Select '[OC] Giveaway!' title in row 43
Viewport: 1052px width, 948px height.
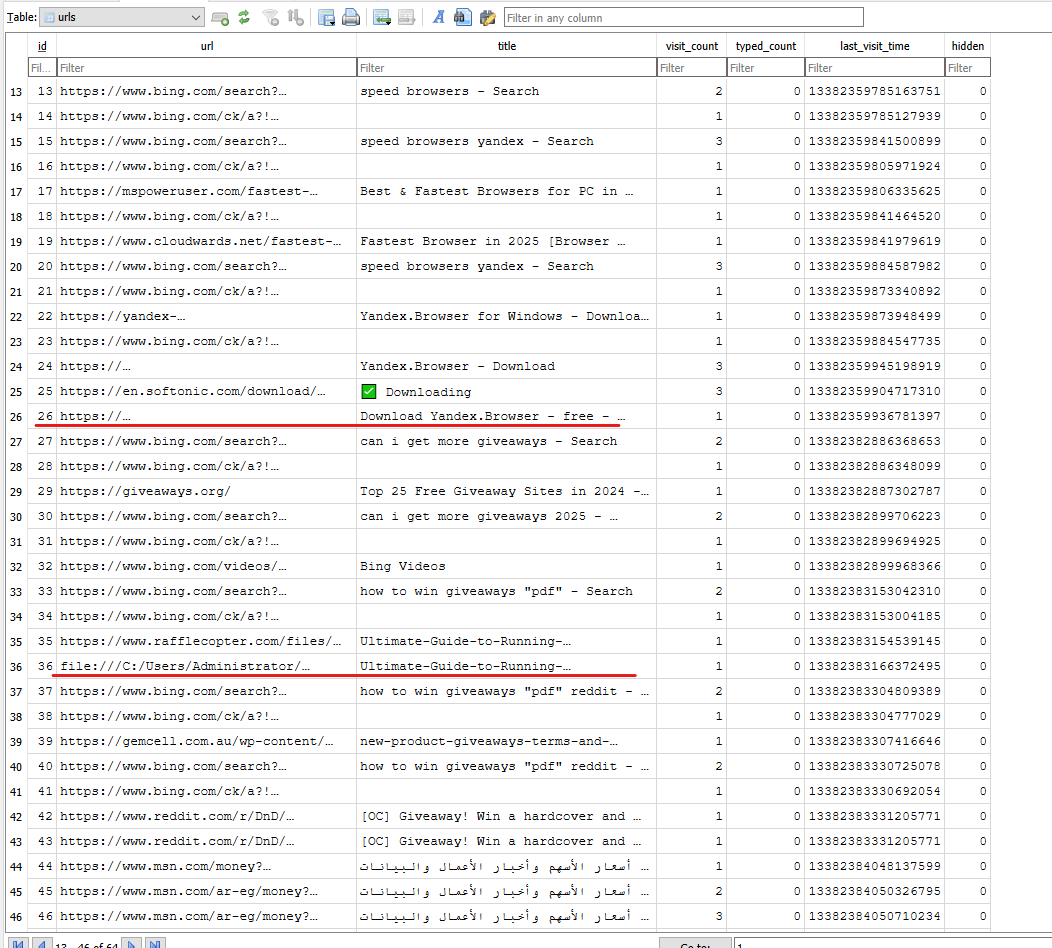tap(507, 841)
